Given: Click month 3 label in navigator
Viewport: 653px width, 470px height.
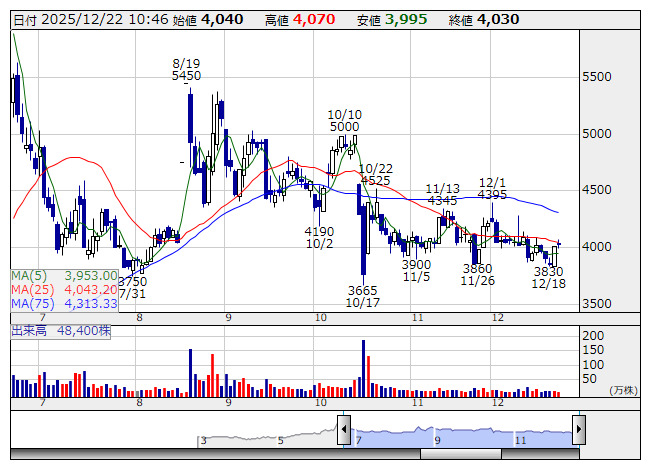Looking at the screenshot, I should click(x=203, y=441).
